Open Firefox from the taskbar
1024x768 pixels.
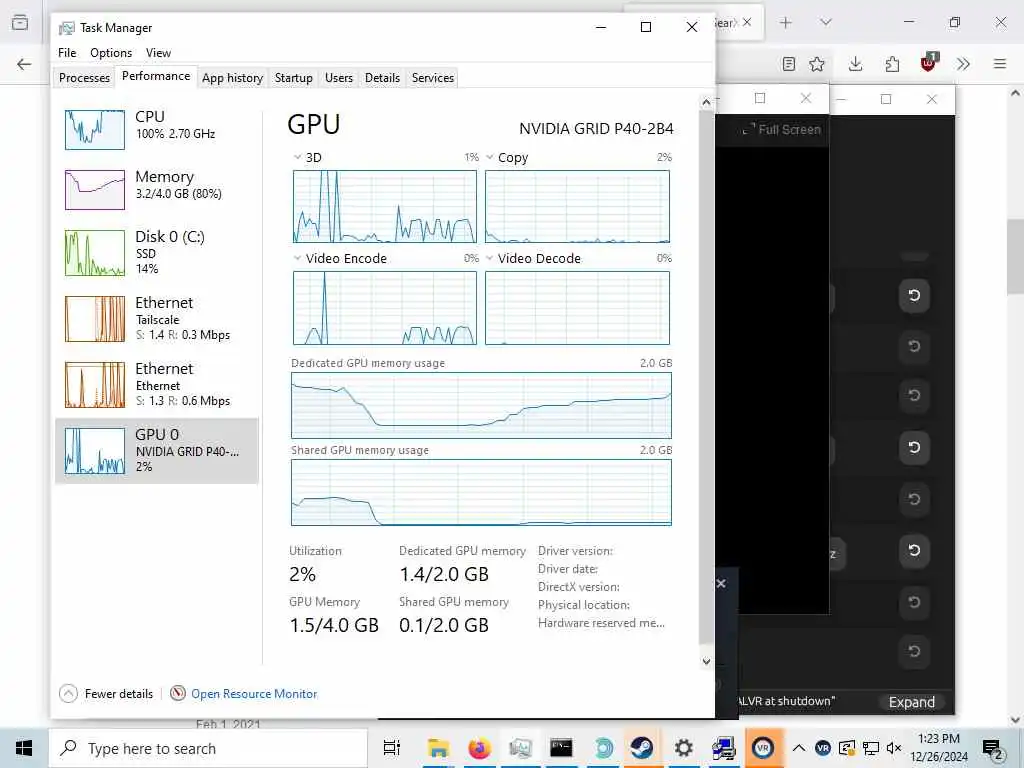[x=479, y=748]
